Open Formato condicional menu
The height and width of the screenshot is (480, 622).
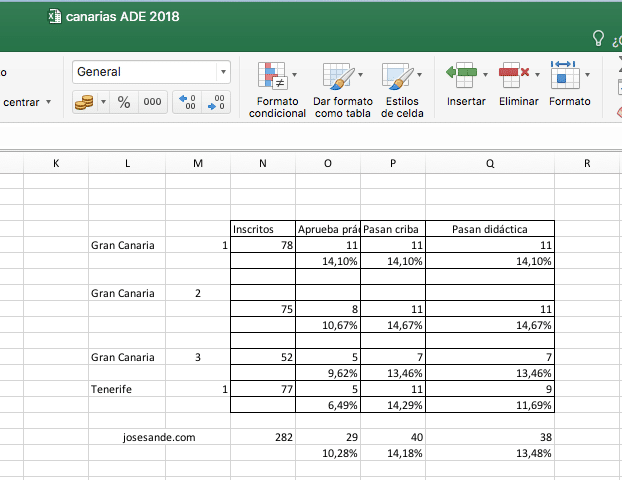(x=273, y=77)
